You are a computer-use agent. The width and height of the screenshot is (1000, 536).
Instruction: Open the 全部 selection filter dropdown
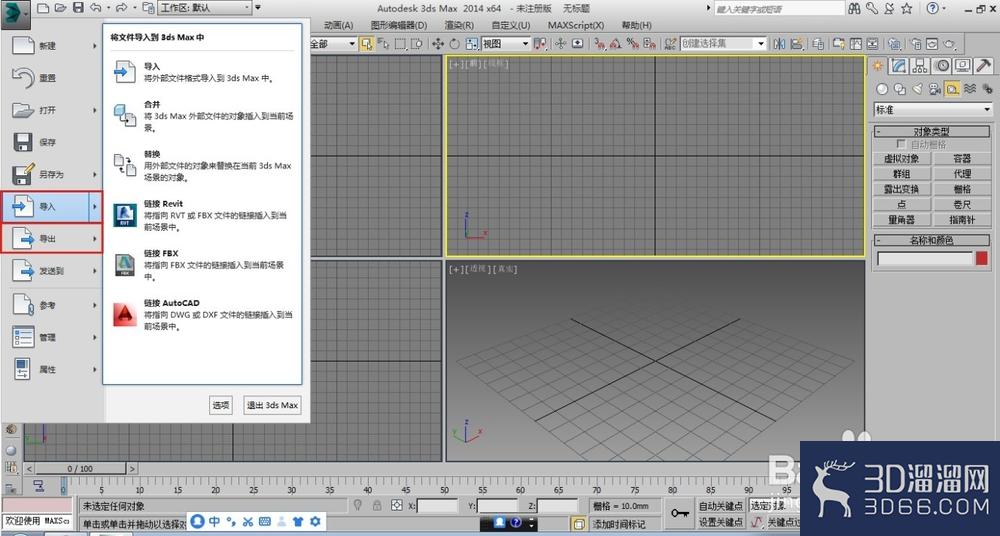tap(332, 43)
